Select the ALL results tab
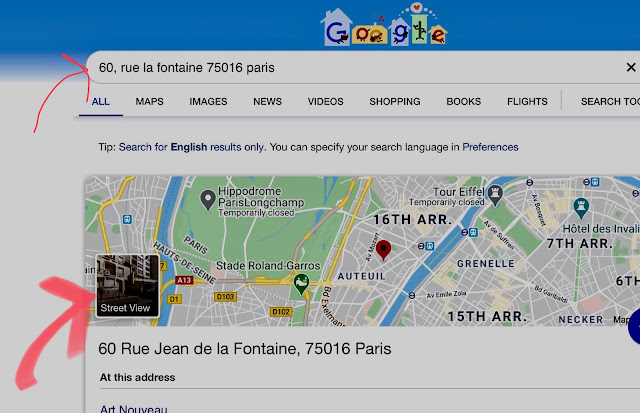This screenshot has width=640, height=413. (x=100, y=102)
